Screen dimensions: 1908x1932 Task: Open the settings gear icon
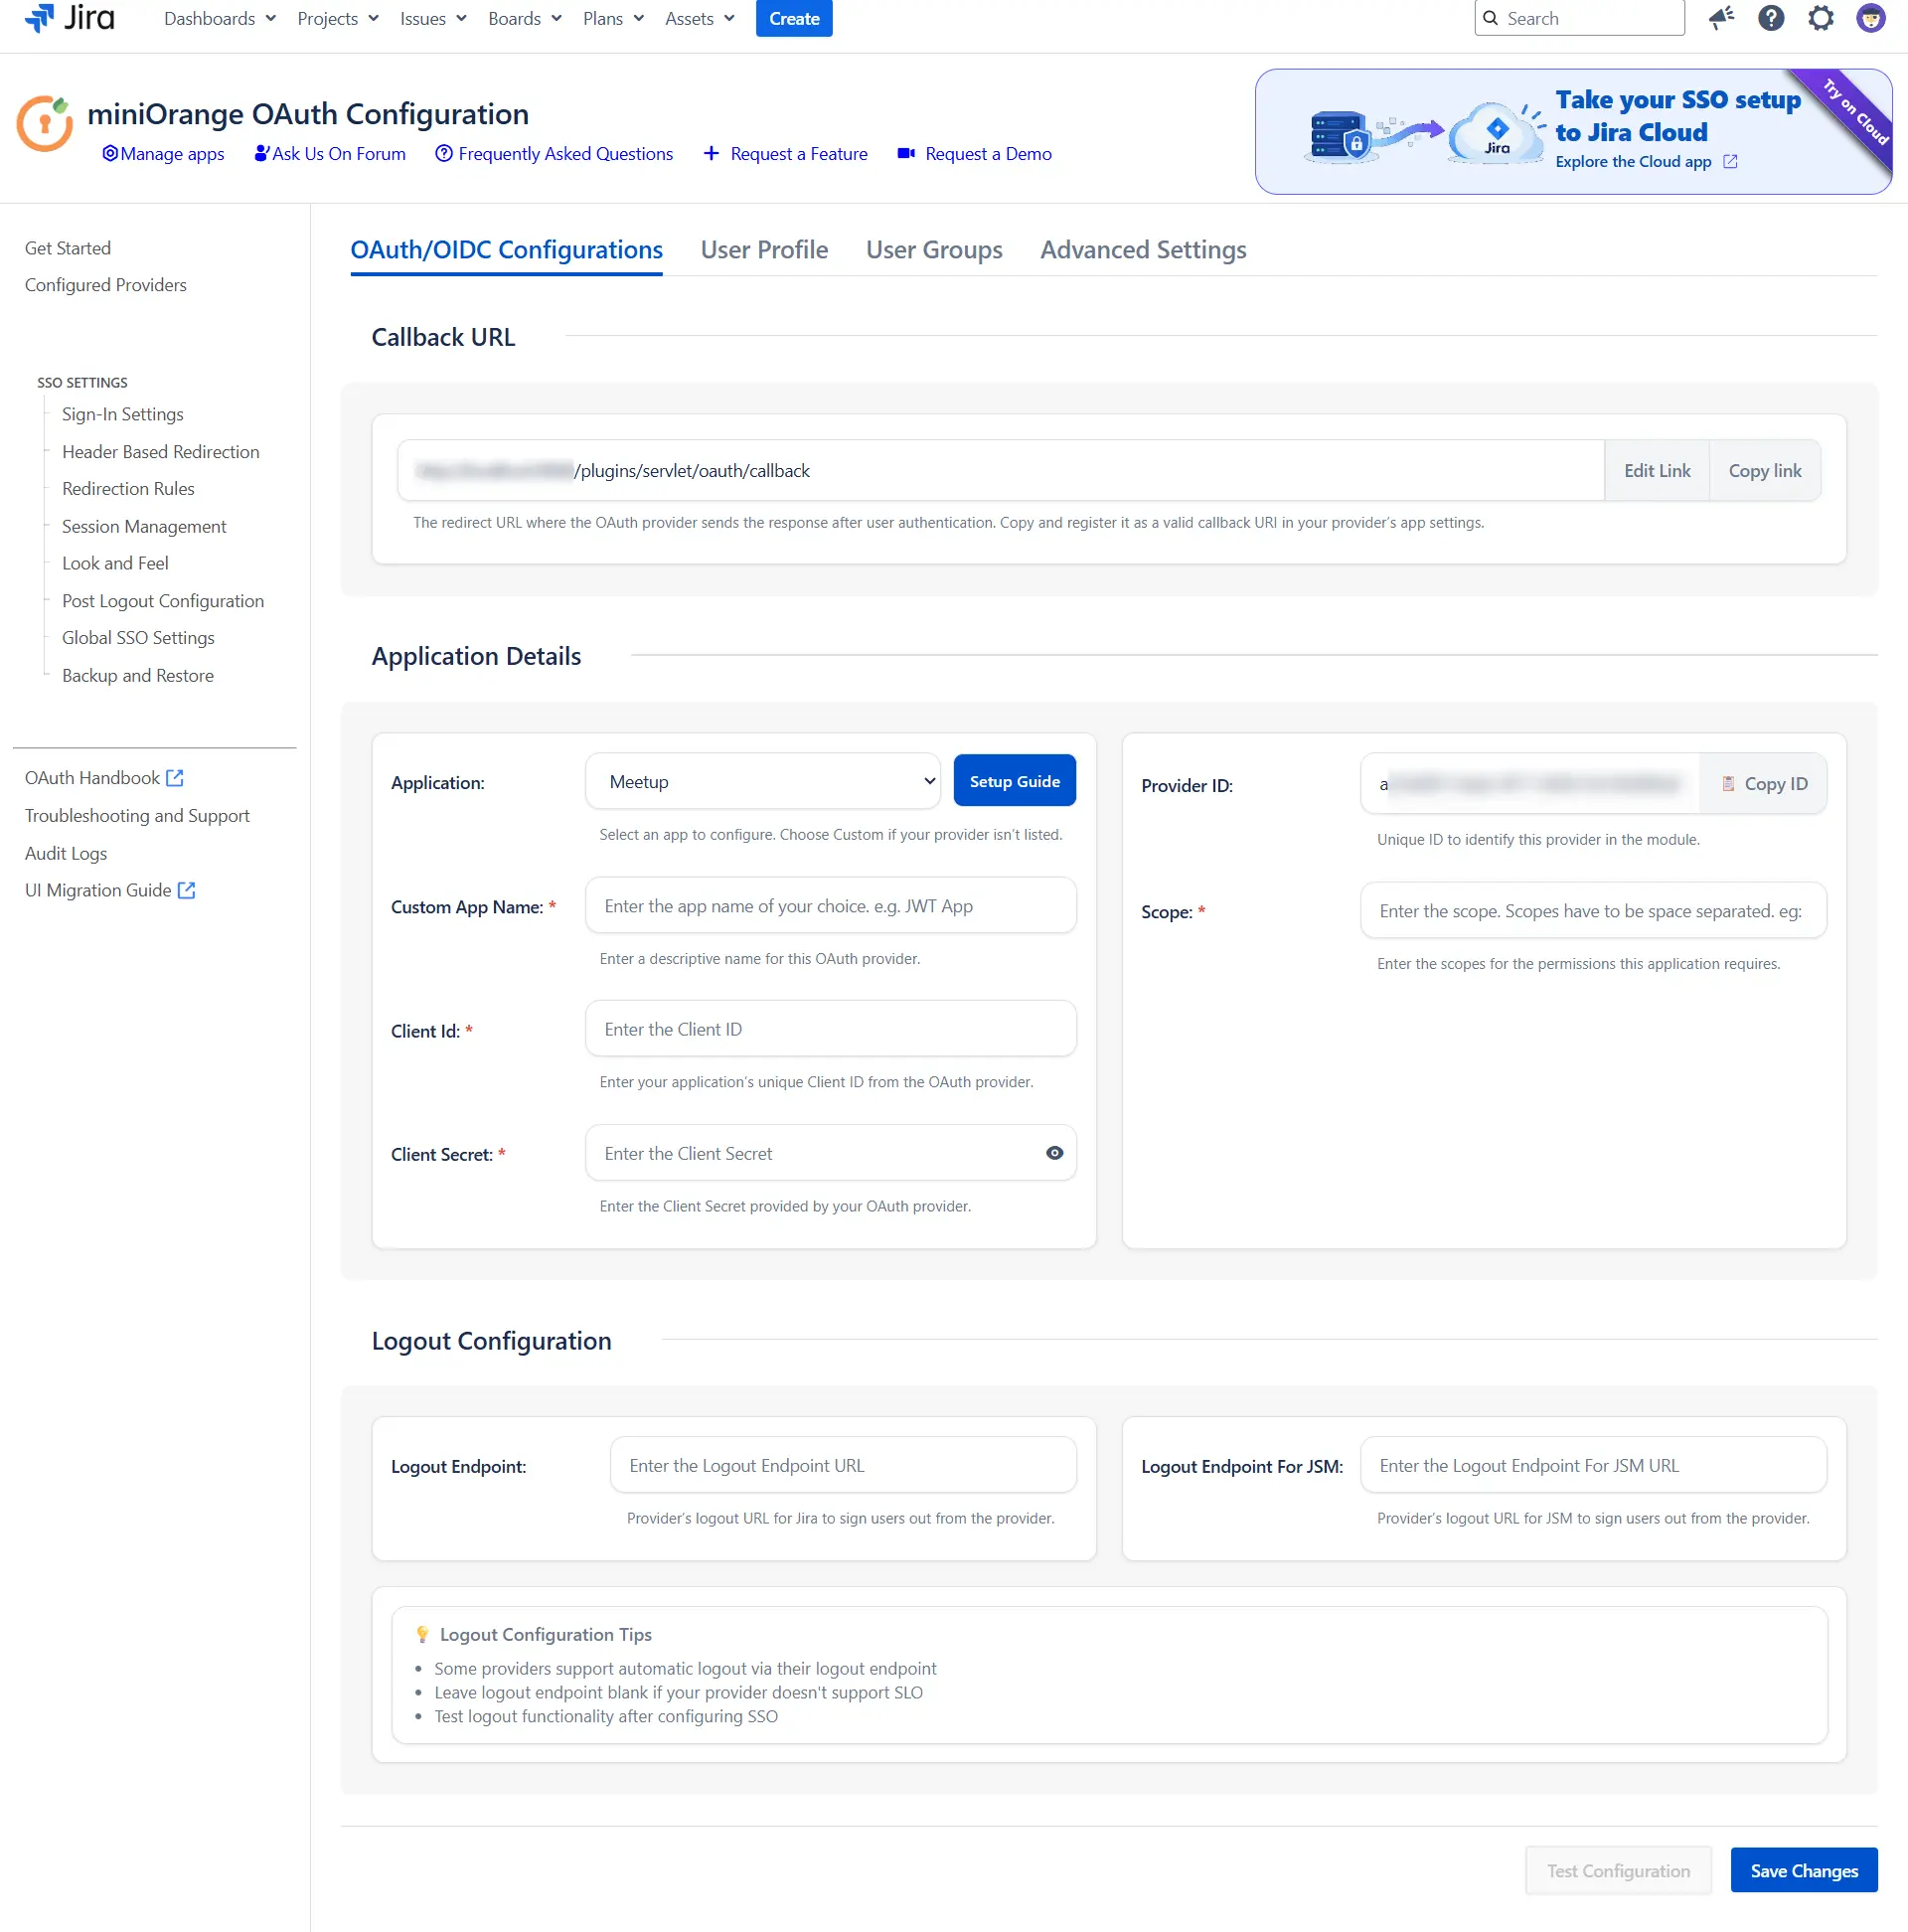(x=1821, y=18)
